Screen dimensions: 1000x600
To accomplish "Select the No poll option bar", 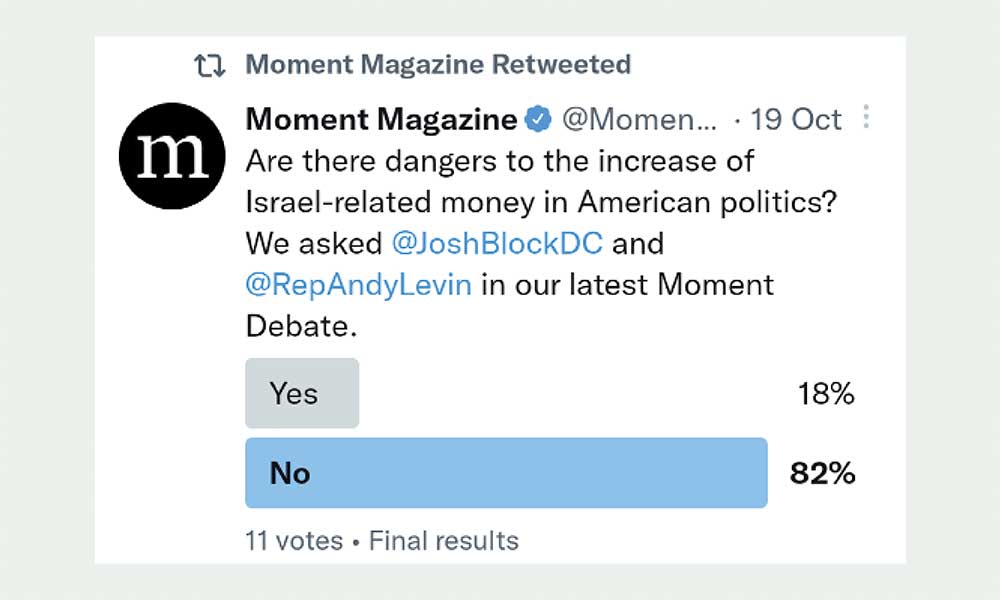I will pos(506,472).
